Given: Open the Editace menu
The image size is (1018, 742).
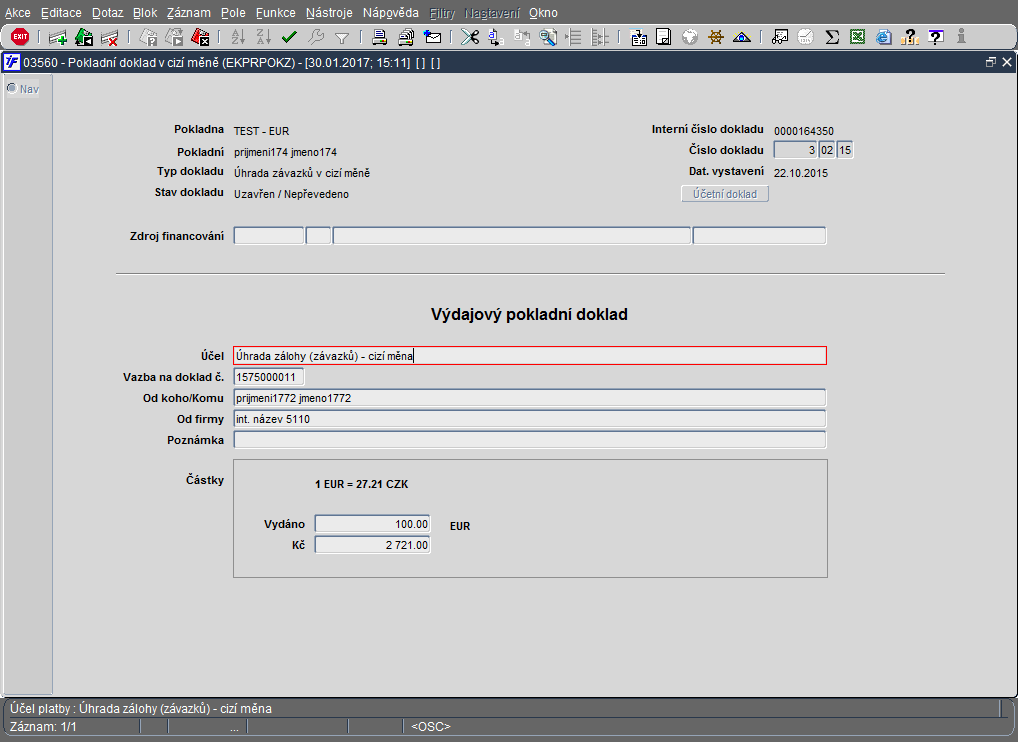Looking at the screenshot, I should pos(61,13).
